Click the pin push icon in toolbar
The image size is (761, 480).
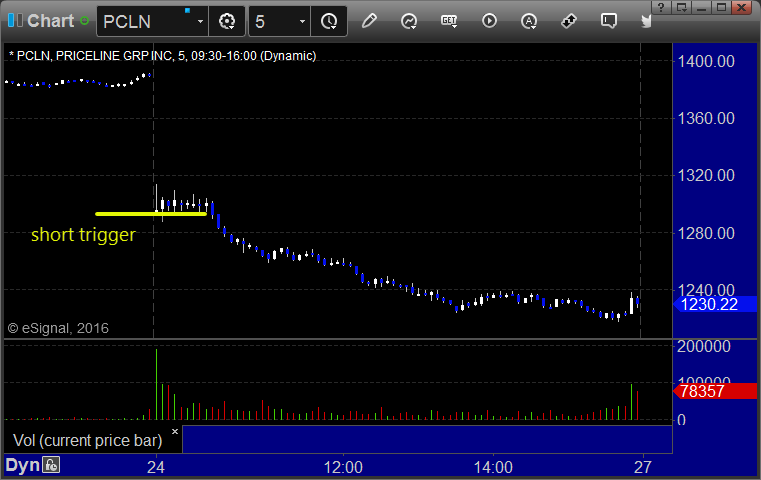(x=569, y=21)
